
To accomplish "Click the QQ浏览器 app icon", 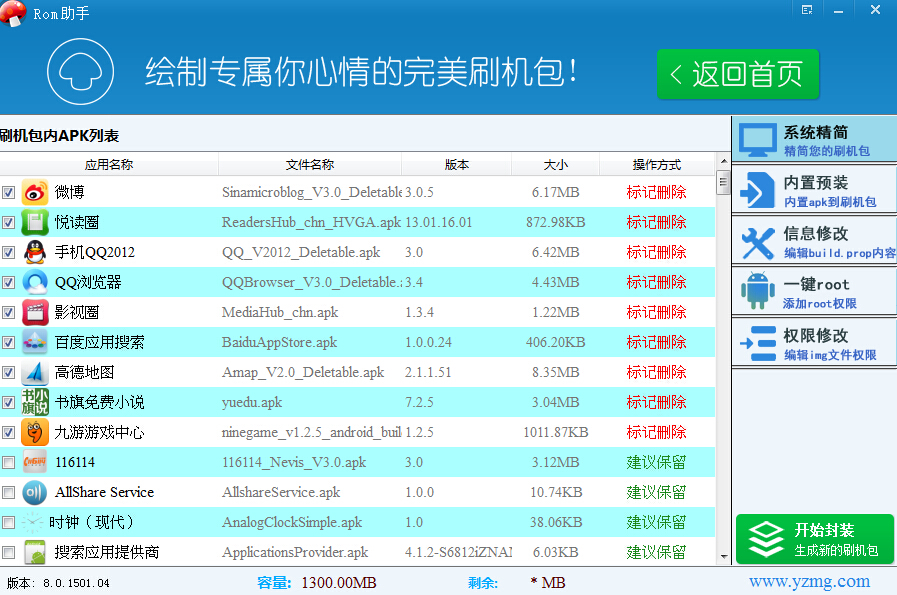I will point(35,282).
